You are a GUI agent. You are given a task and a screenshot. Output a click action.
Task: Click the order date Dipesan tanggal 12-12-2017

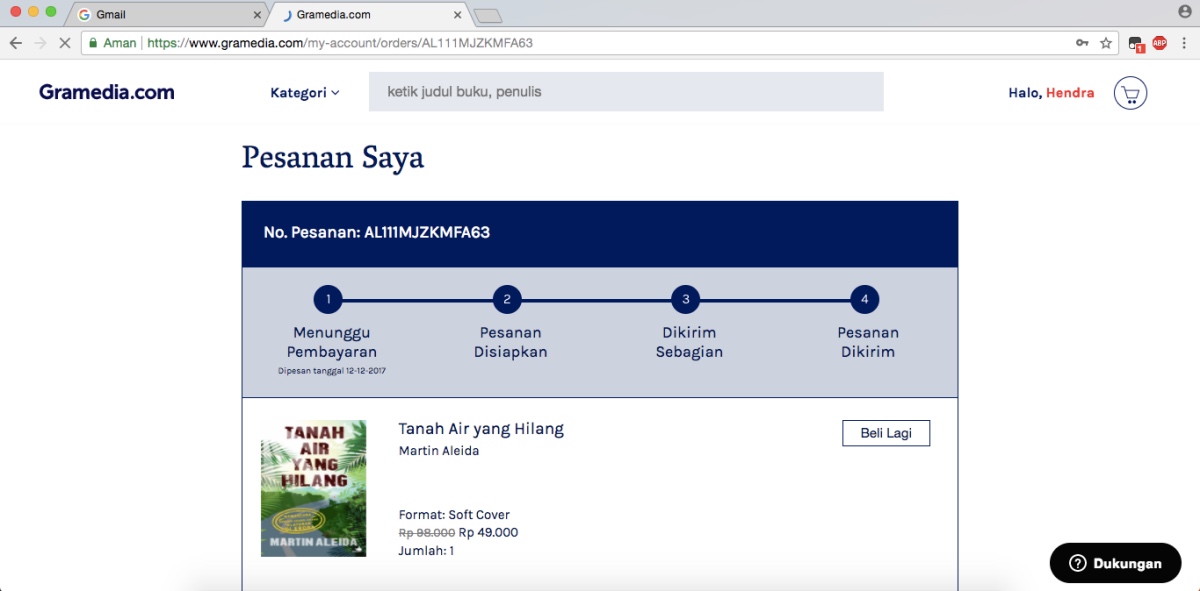point(332,371)
